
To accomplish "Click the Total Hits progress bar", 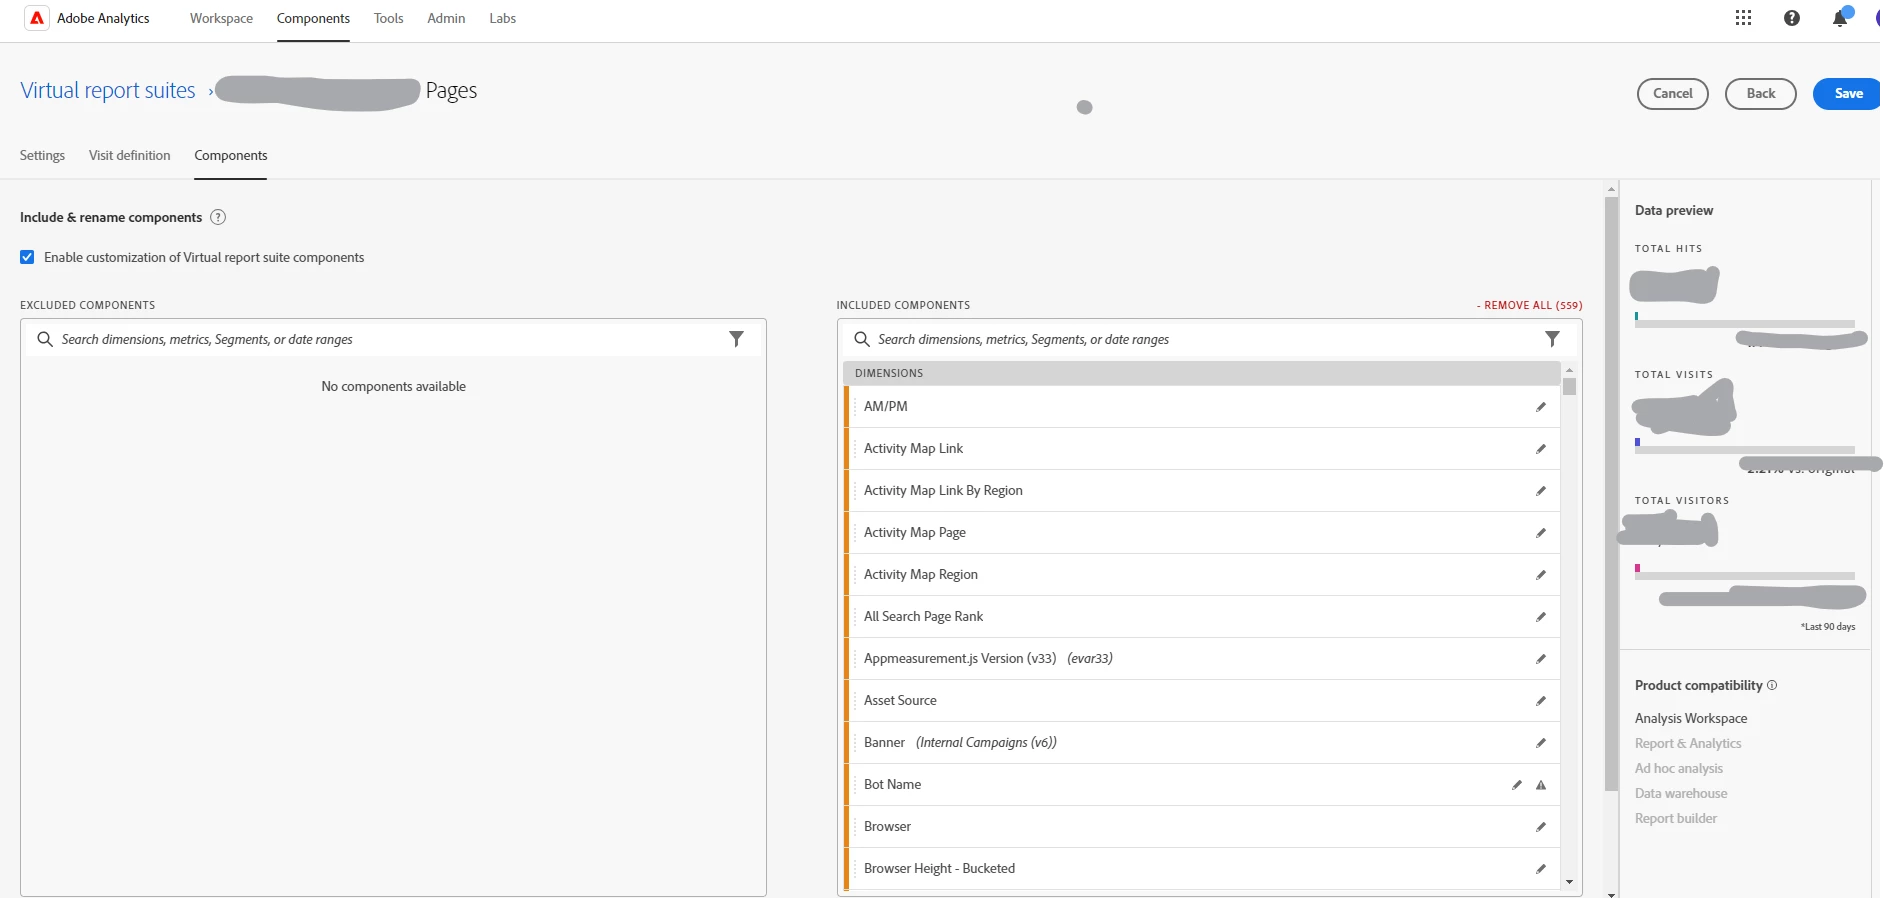I will pyautogui.click(x=1744, y=324).
